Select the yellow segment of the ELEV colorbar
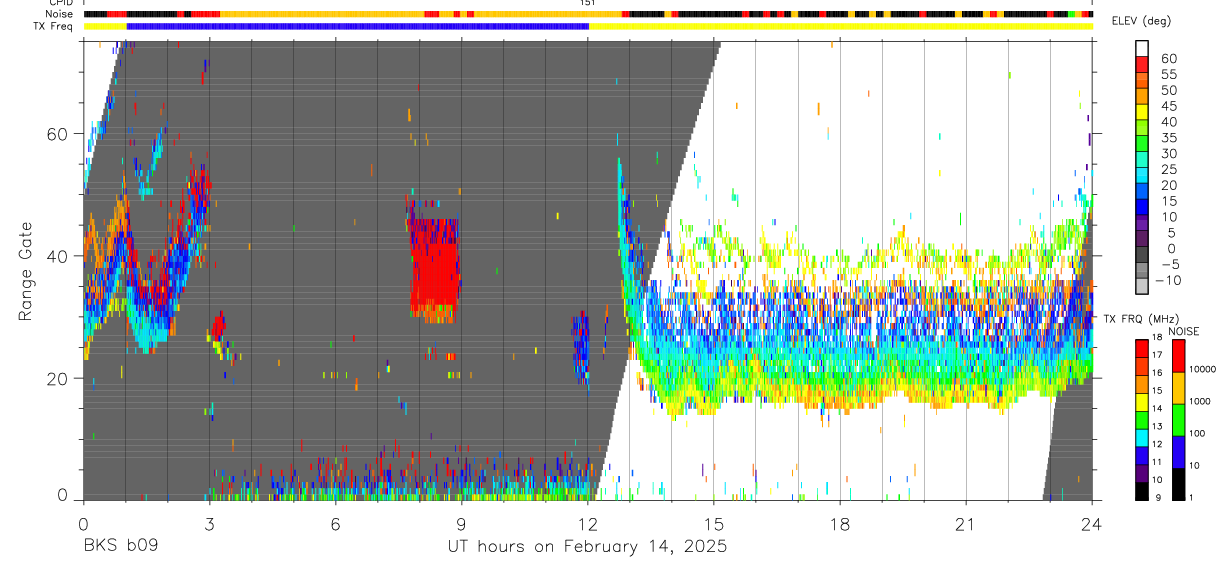This screenshot has width=1228, height=567. coord(1141,113)
